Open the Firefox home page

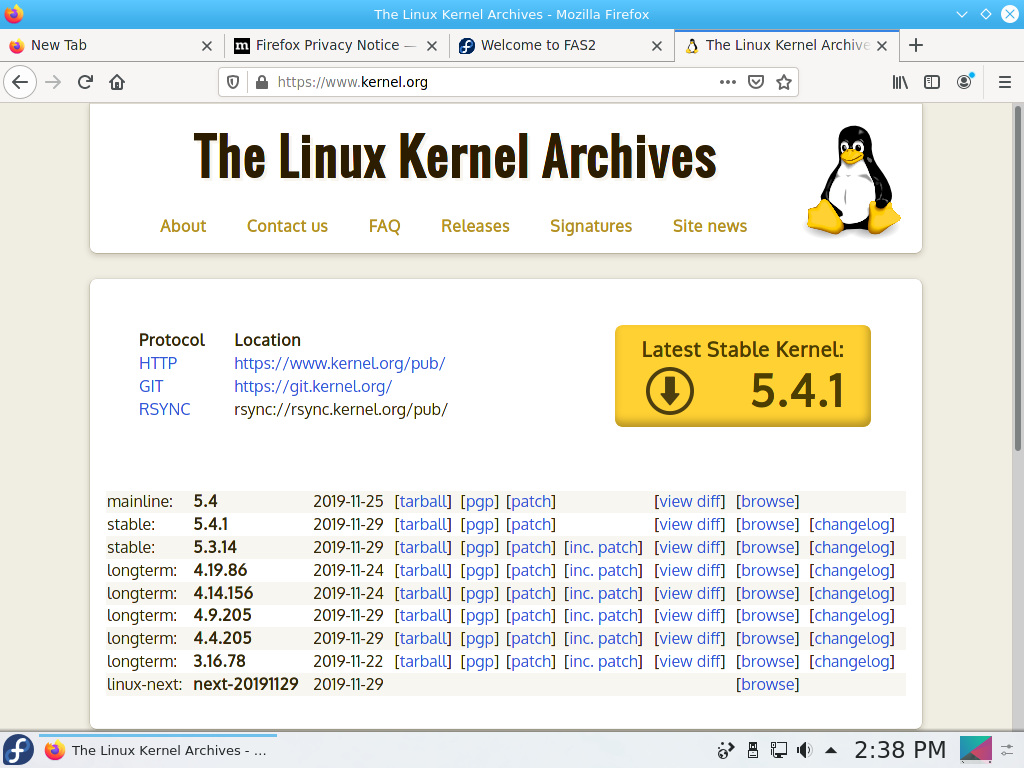[x=117, y=82]
